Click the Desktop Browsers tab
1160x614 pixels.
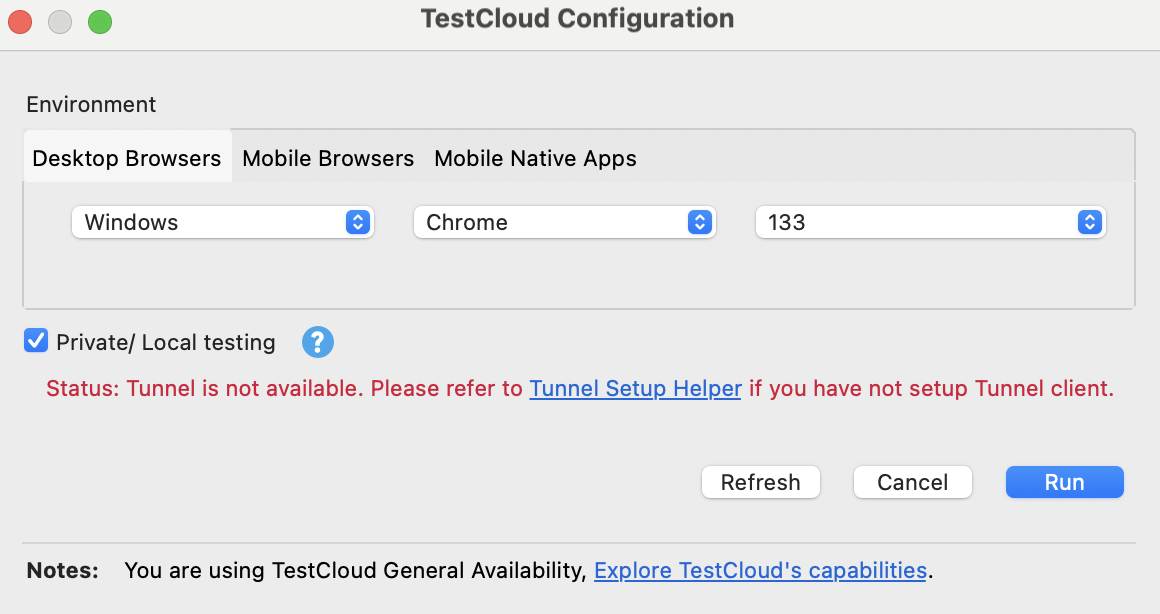(x=127, y=158)
